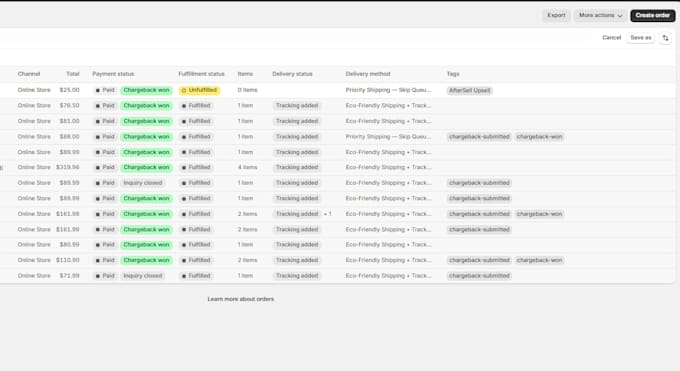Screen dimensions: 680x371
Task: Click the $319.96 order total
Action: [x=68, y=167]
